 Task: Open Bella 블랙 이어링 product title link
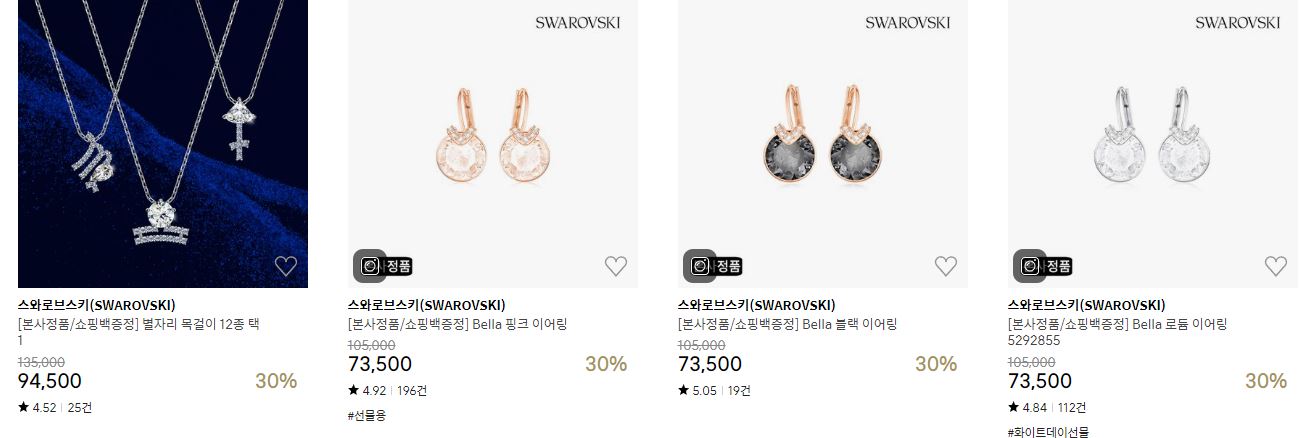click(x=787, y=324)
